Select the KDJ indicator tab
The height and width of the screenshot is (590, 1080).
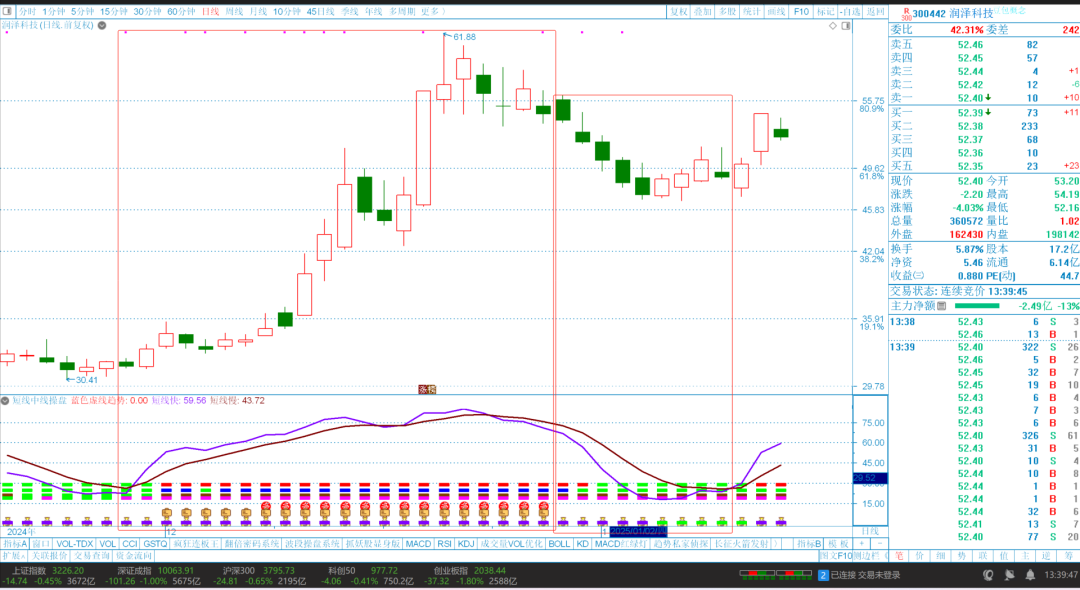click(x=466, y=544)
